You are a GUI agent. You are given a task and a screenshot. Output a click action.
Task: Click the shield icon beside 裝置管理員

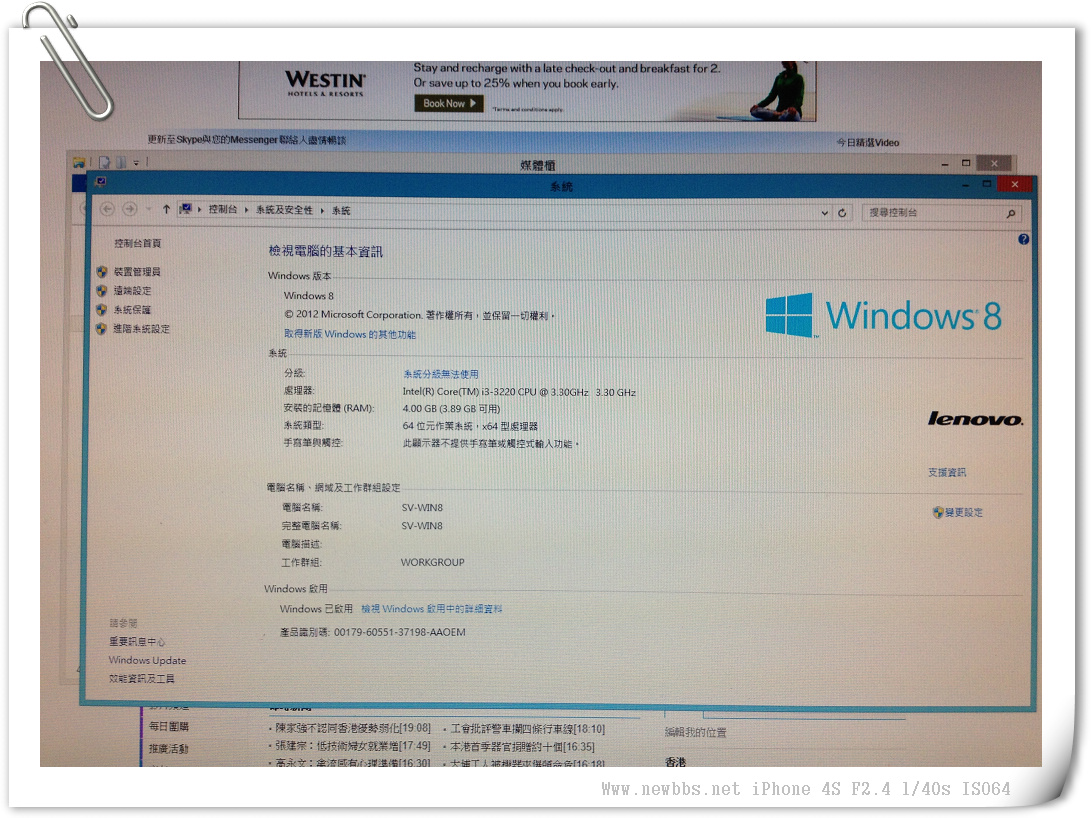pyautogui.click(x=101, y=272)
